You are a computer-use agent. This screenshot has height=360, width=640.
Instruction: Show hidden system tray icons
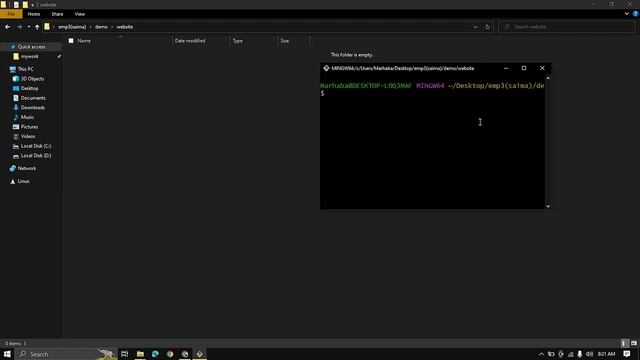[x=541, y=354]
